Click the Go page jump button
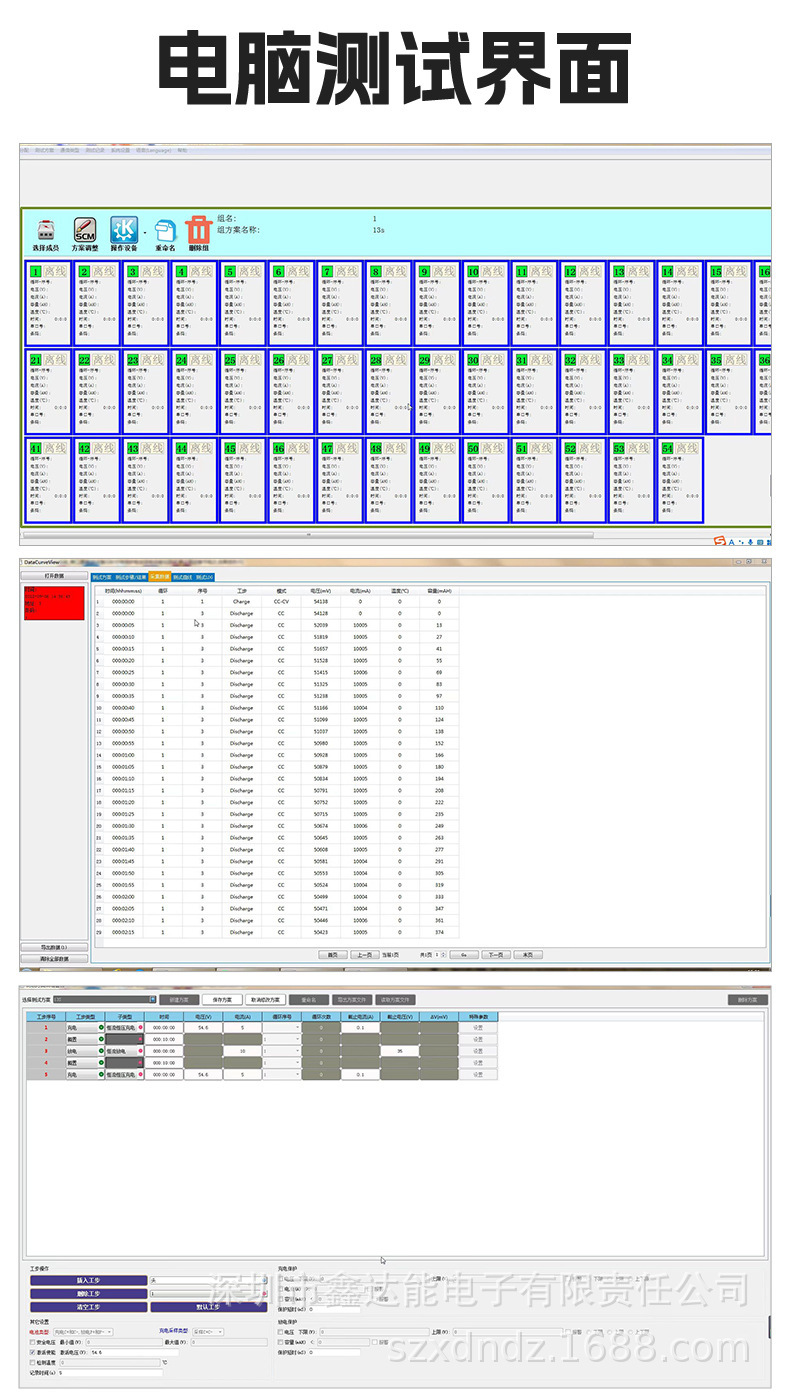790x1399 pixels. click(x=465, y=955)
